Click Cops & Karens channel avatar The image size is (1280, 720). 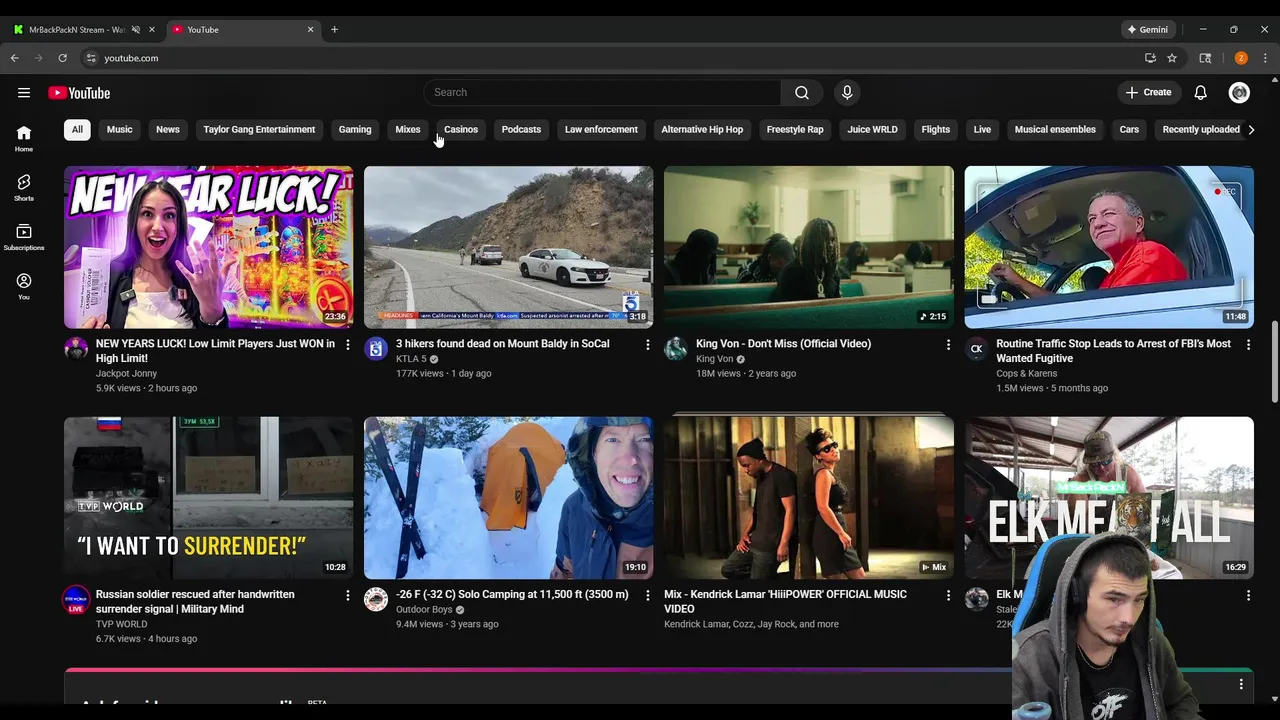coord(976,349)
